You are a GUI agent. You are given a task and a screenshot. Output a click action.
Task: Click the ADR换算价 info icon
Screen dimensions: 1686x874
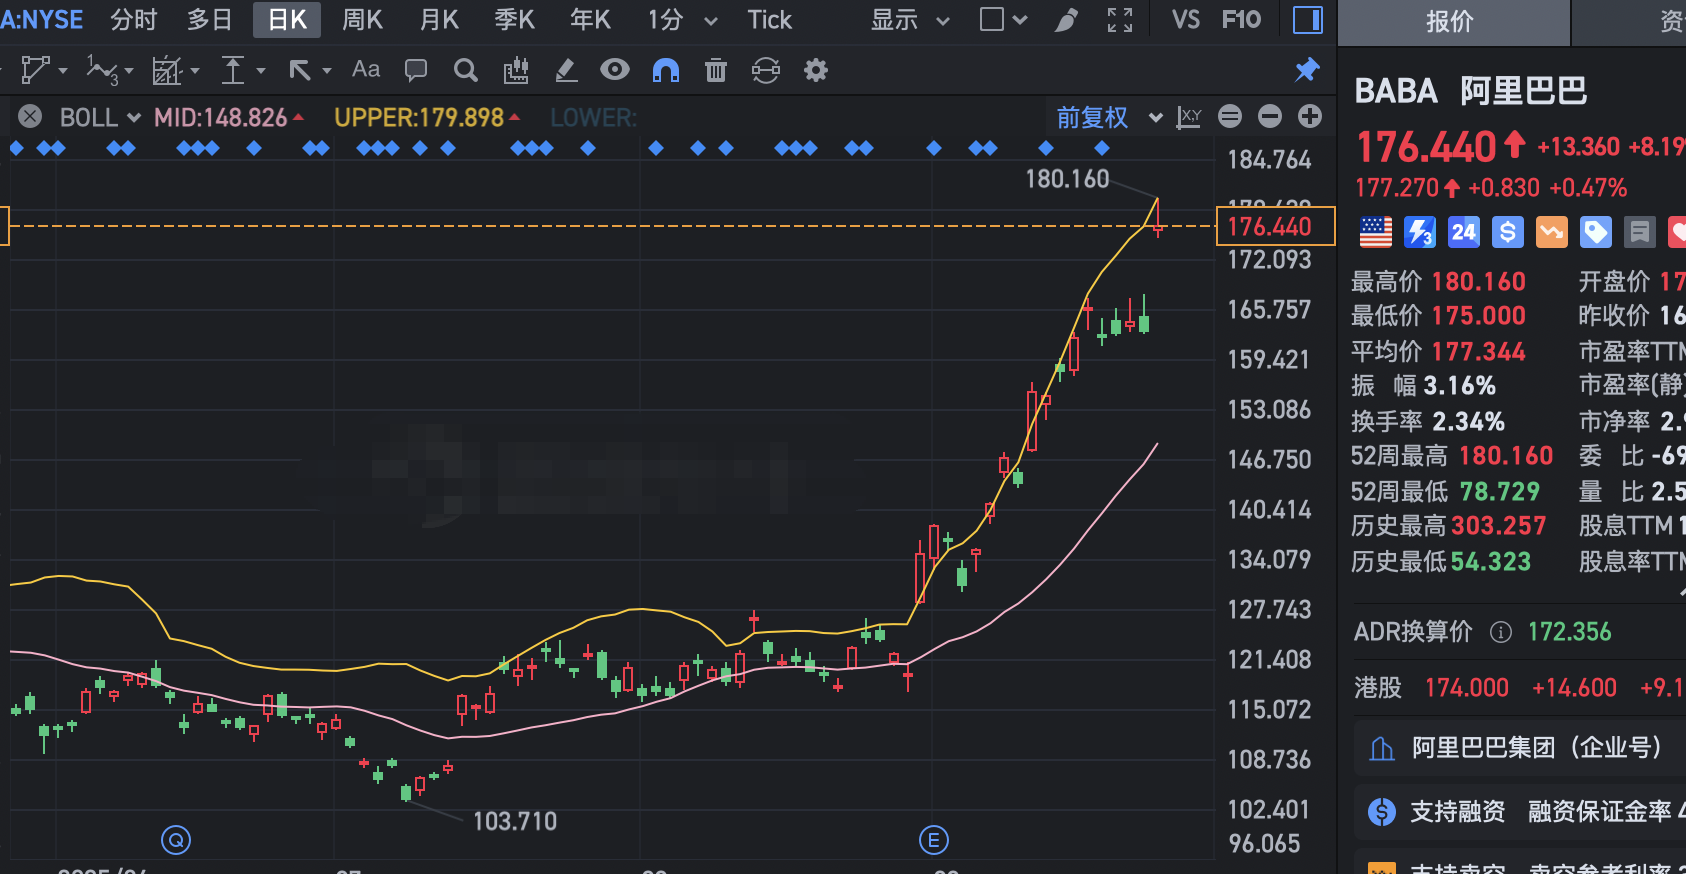pyautogui.click(x=1501, y=632)
